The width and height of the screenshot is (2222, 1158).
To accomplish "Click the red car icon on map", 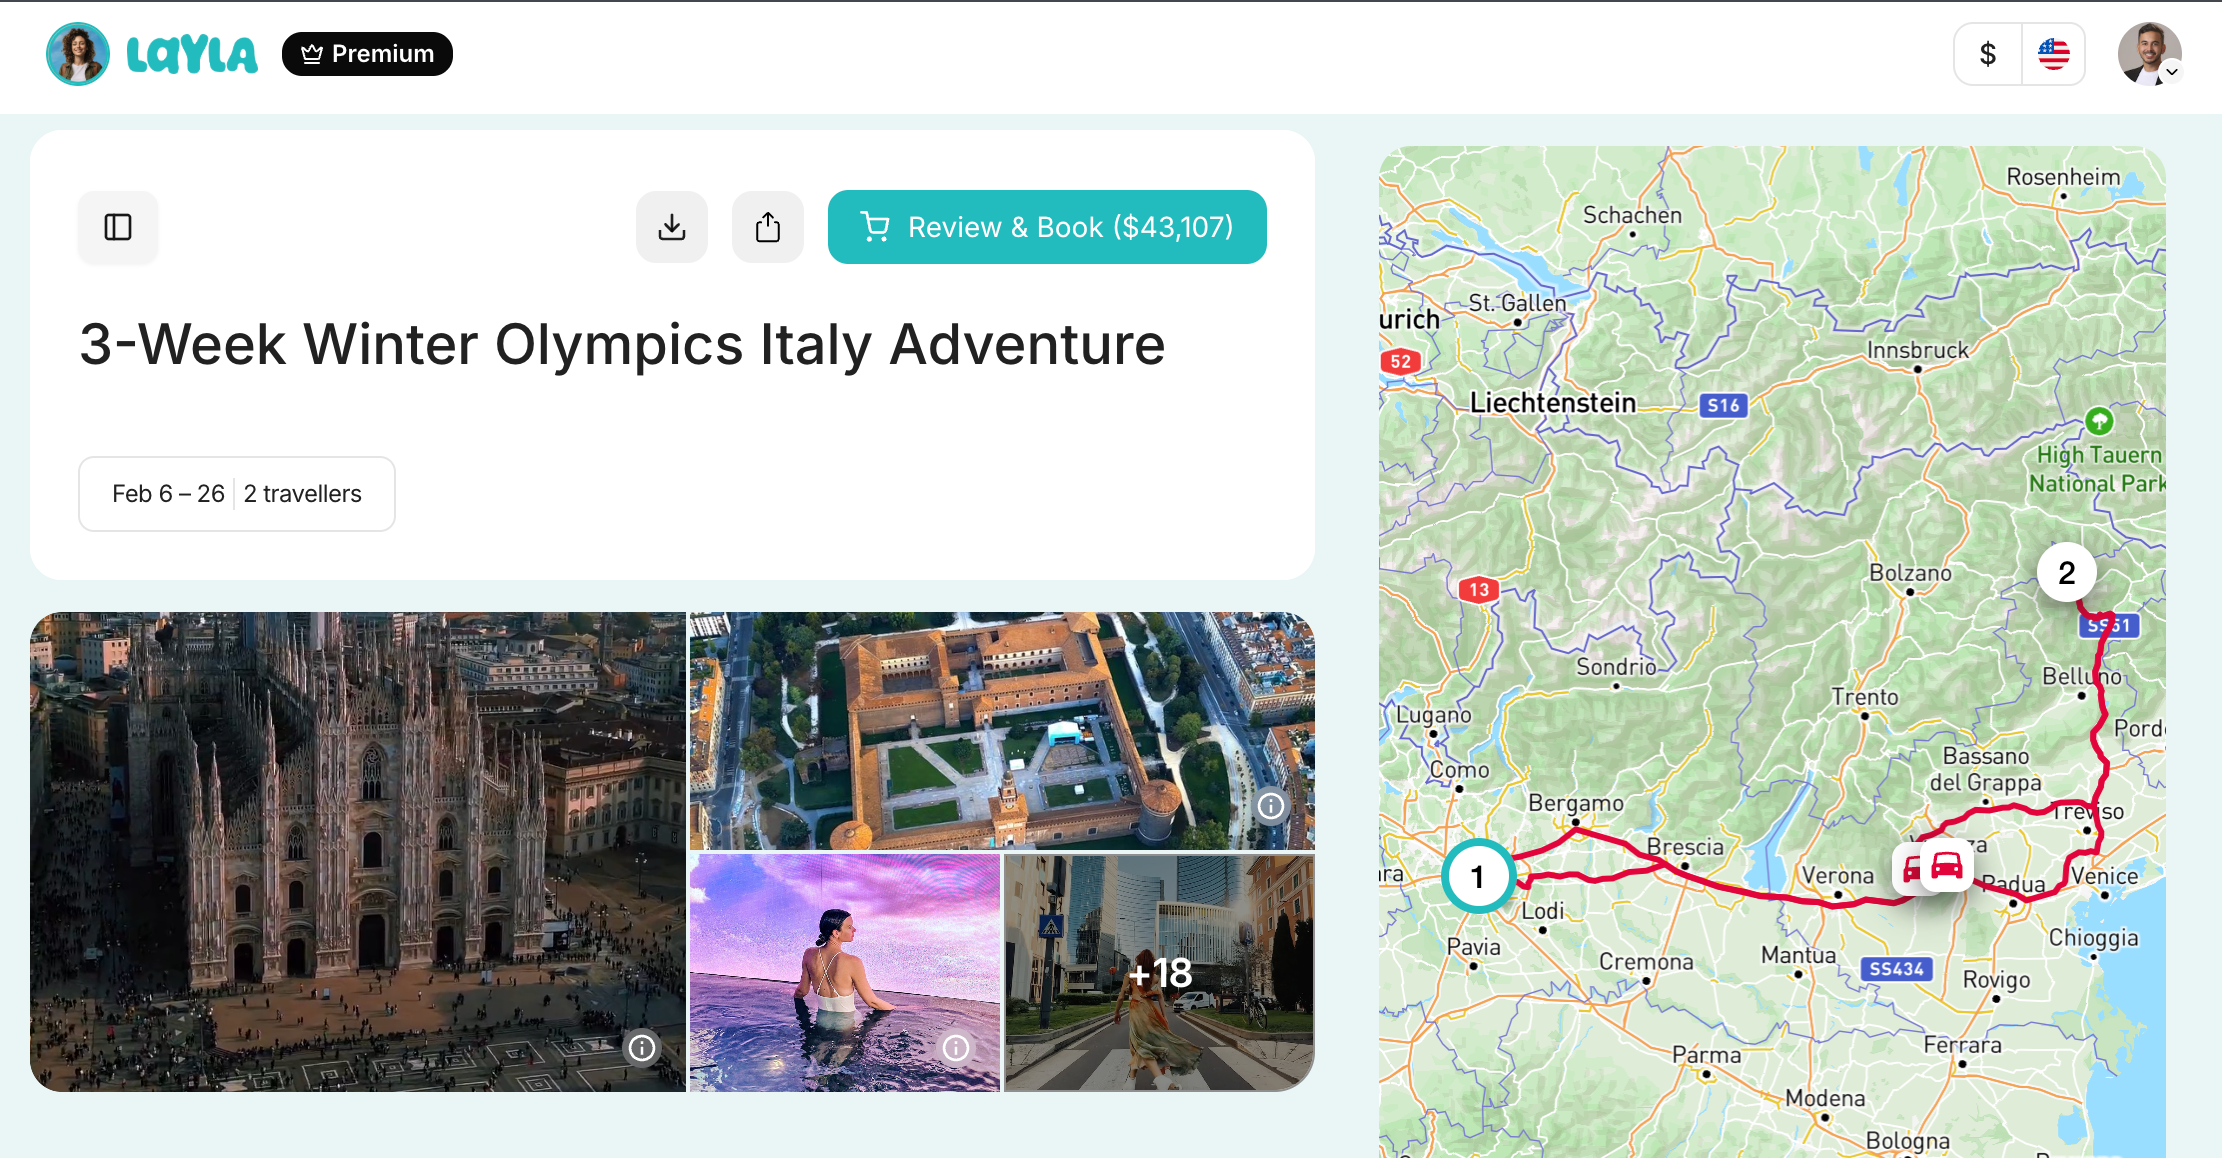I will (1946, 865).
